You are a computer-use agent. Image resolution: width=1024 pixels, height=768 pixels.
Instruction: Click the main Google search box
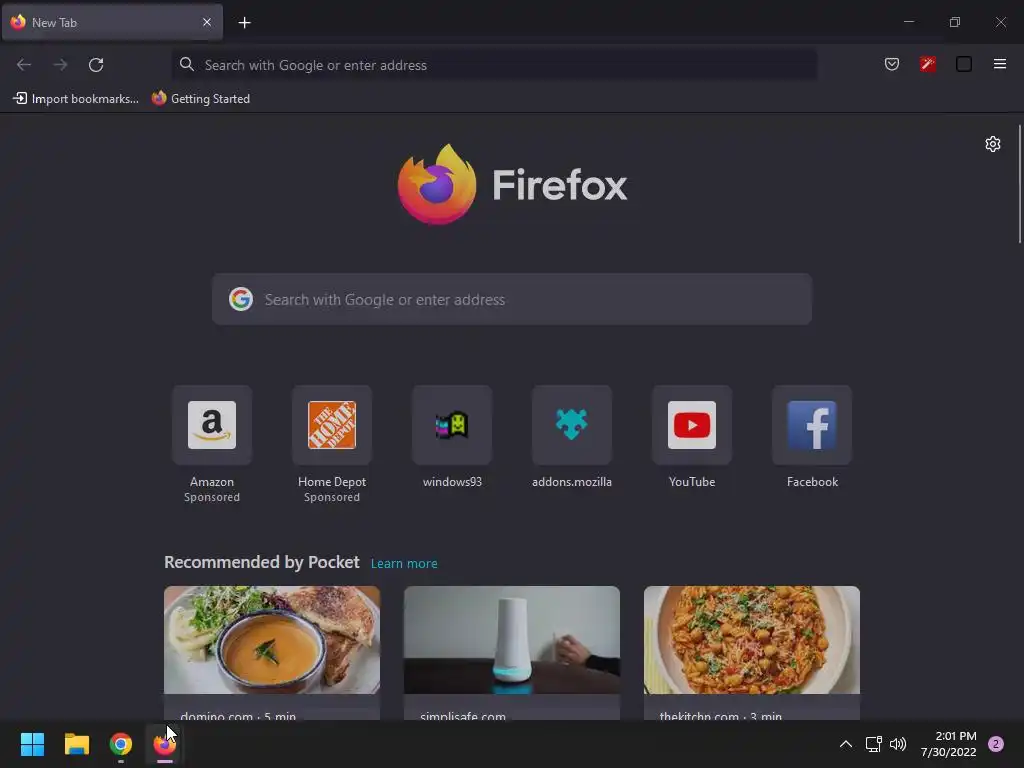512,299
